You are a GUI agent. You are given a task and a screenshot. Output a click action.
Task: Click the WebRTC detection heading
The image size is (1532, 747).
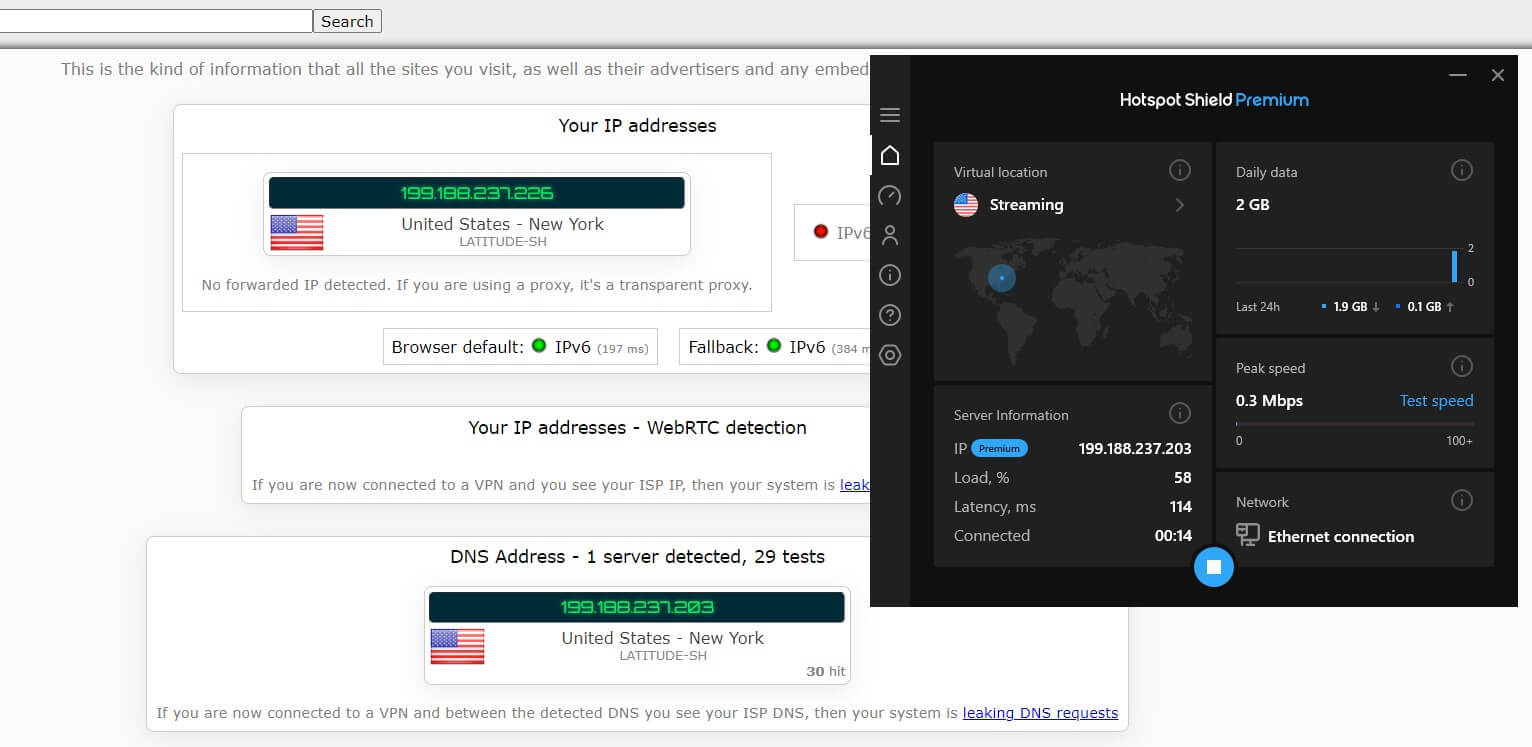637,427
